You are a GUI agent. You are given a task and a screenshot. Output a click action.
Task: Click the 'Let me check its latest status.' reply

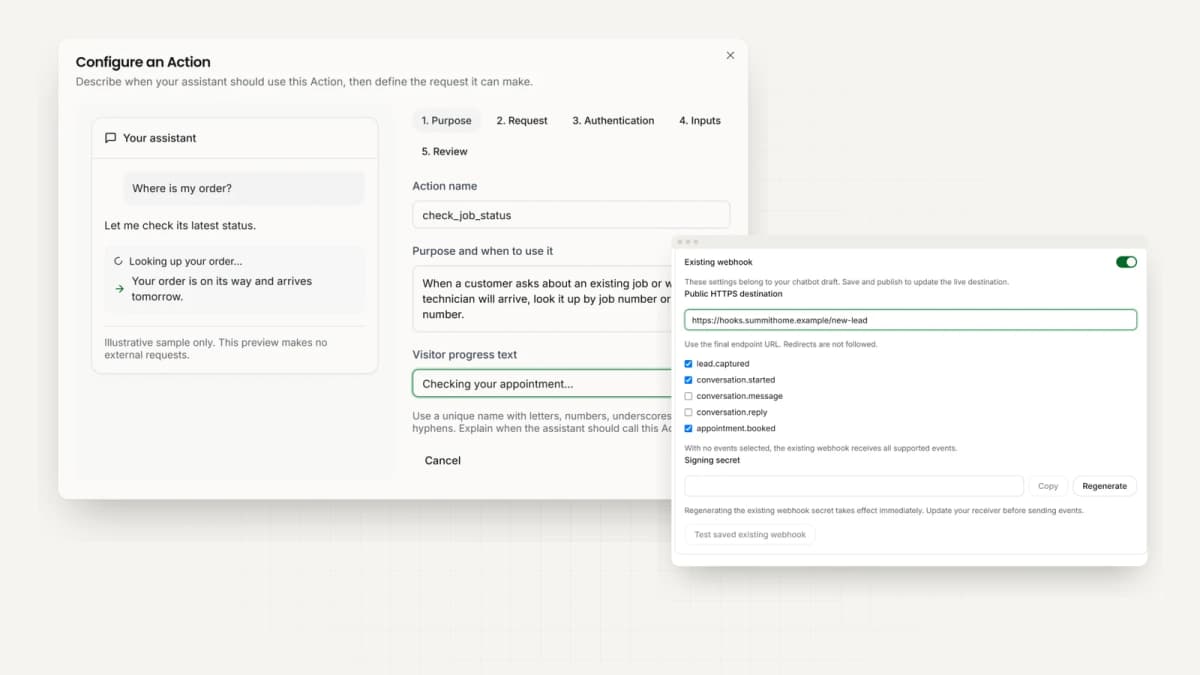(180, 226)
